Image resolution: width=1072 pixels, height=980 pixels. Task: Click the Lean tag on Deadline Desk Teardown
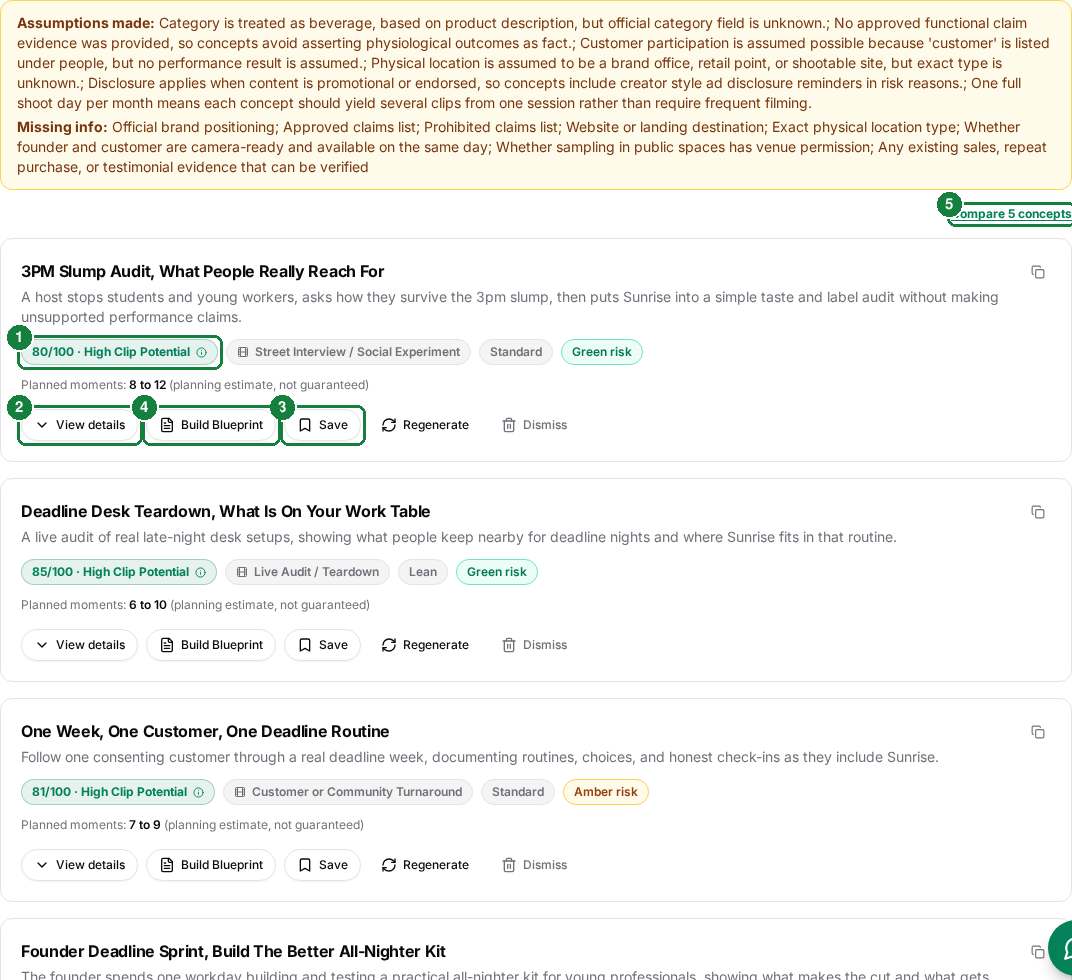point(423,572)
